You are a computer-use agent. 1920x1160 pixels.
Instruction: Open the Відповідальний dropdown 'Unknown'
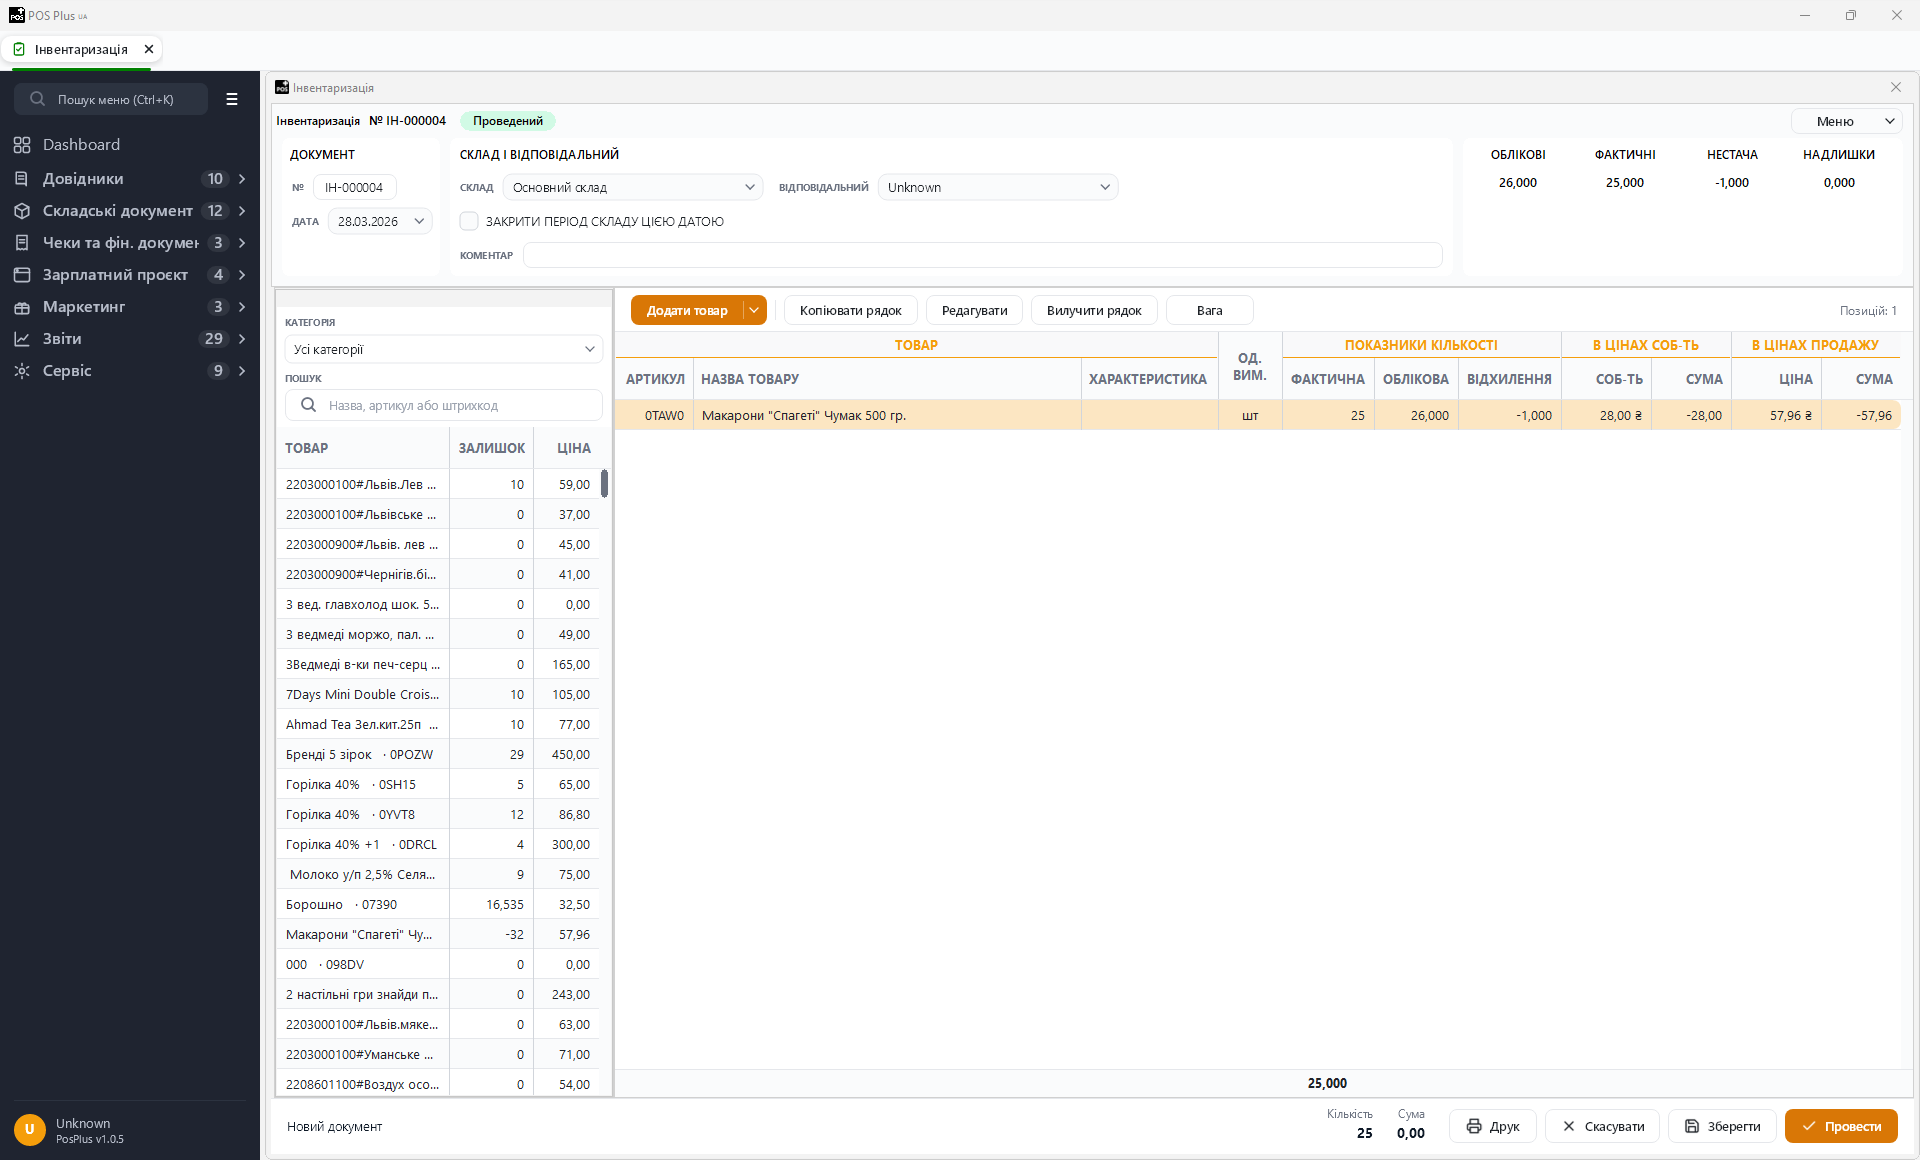coord(998,187)
